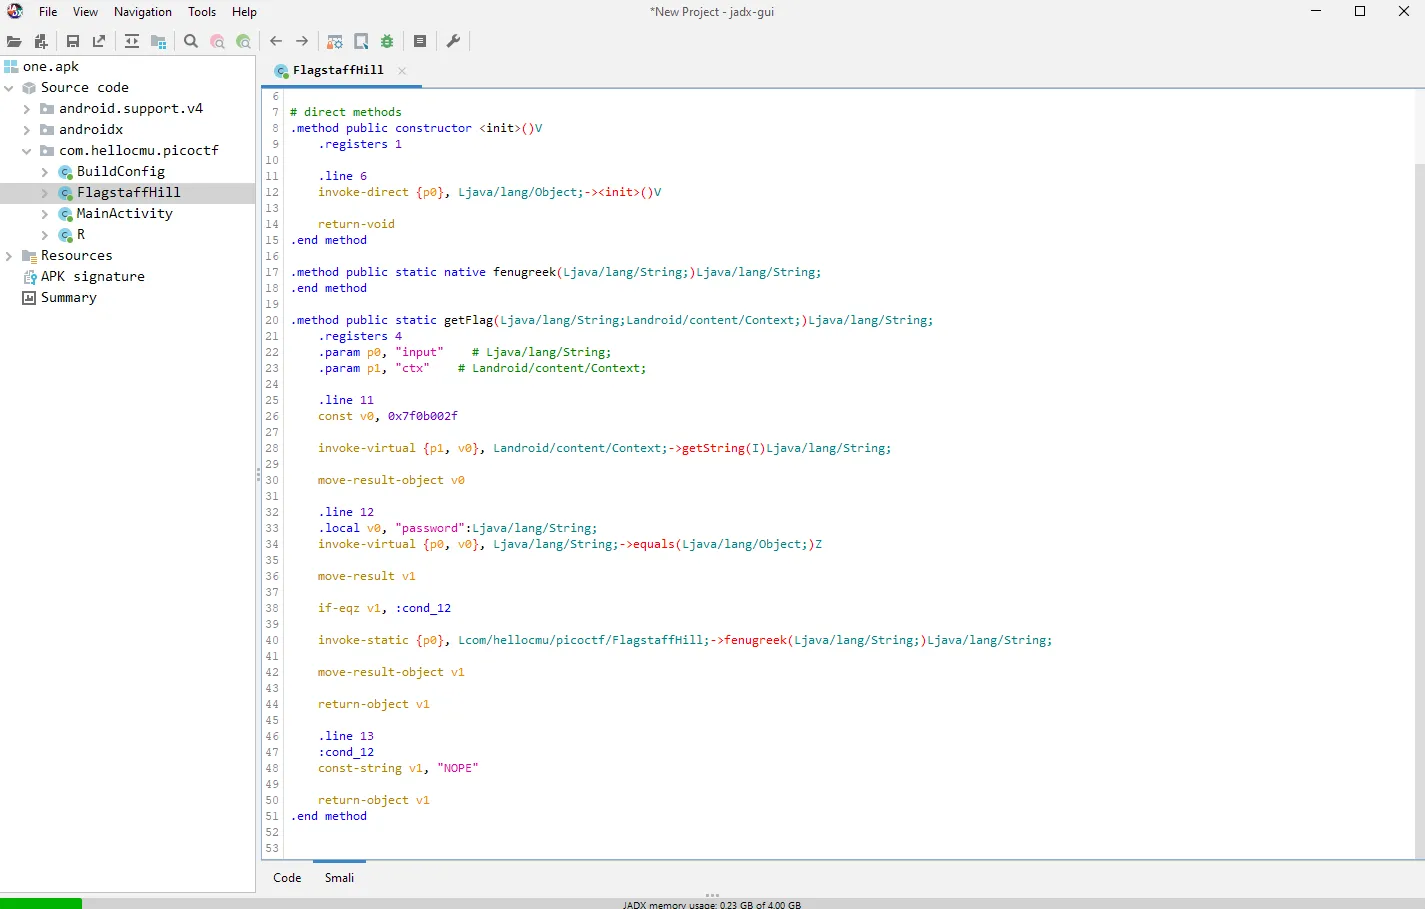Click the FlagstaffHill class icon in tree
Viewport: 1425px width, 909px height.
pos(65,193)
